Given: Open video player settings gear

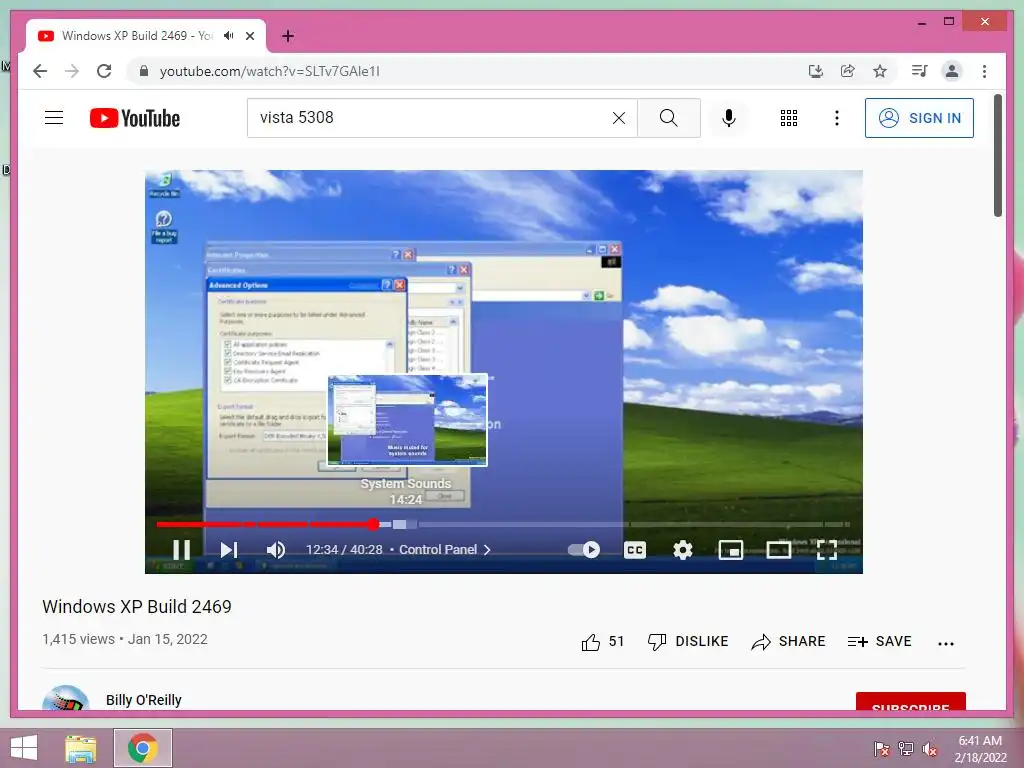Looking at the screenshot, I should coord(682,550).
